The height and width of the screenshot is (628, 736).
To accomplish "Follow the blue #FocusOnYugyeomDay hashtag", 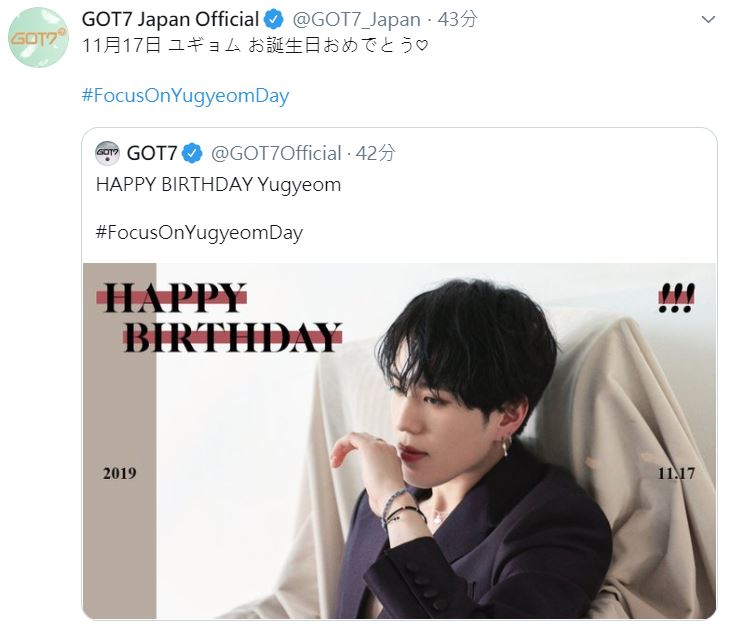I will pos(185,96).
